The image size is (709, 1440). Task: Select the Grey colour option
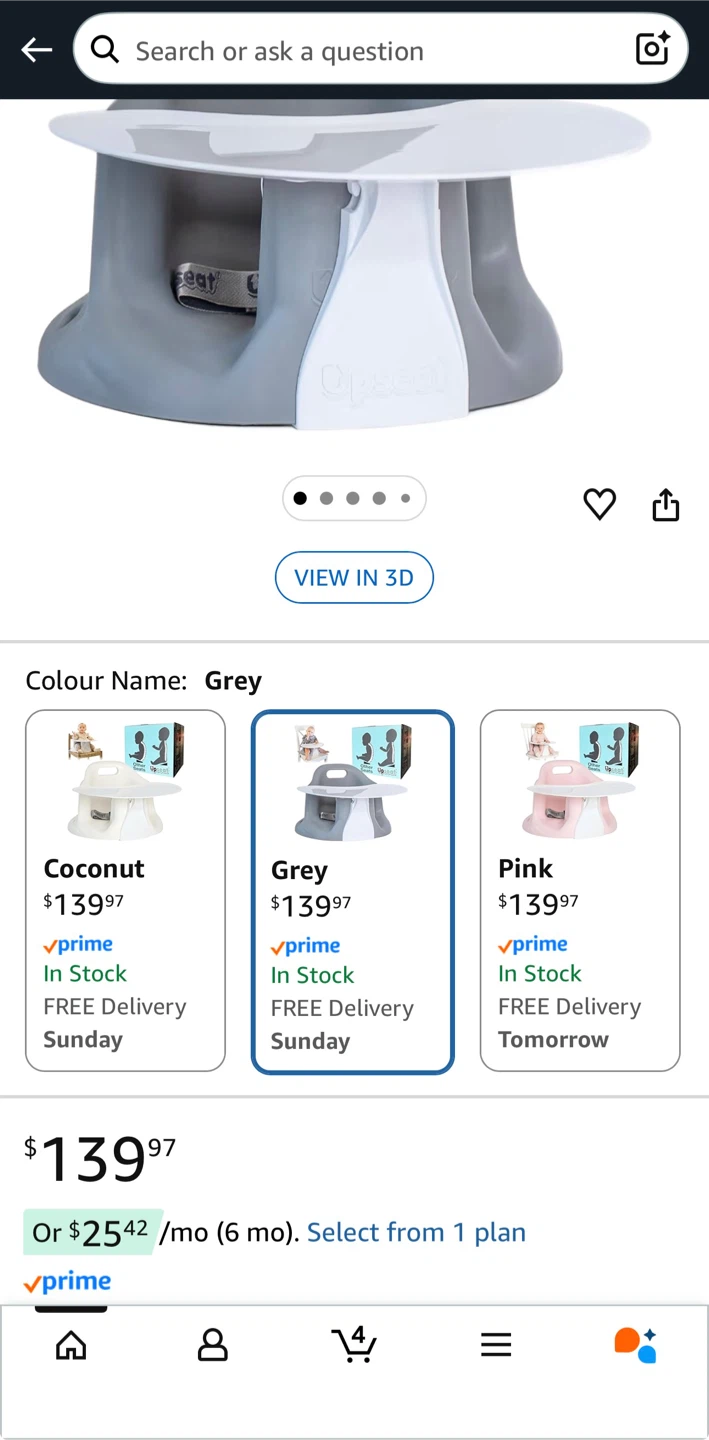point(353,892)
